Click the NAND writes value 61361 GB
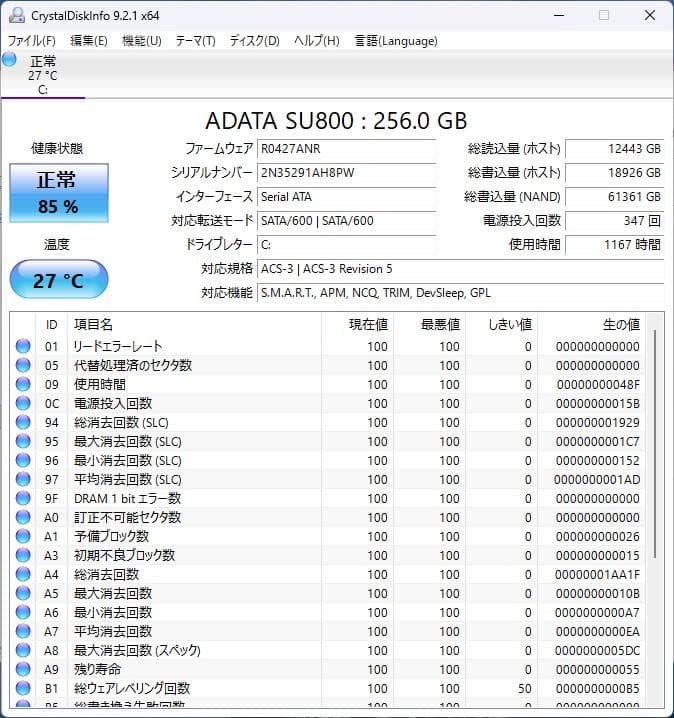674x718 pixels. (614, 197)
